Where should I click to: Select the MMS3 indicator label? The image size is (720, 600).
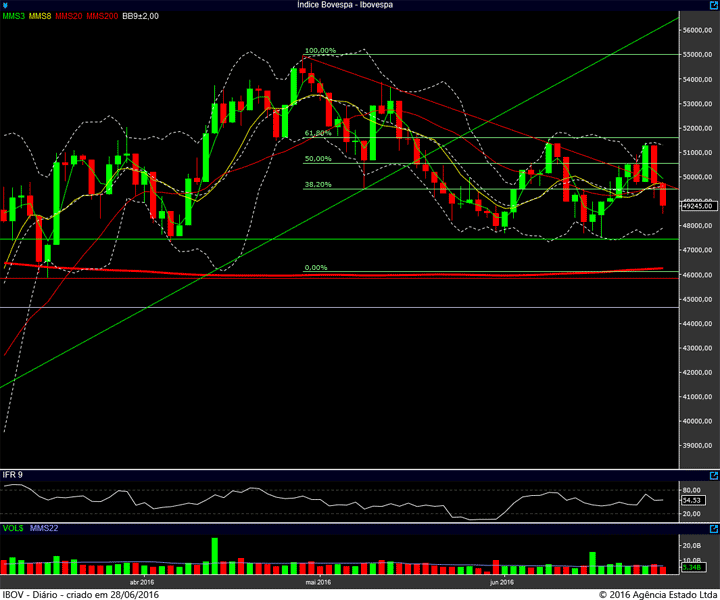click(13, 16)
